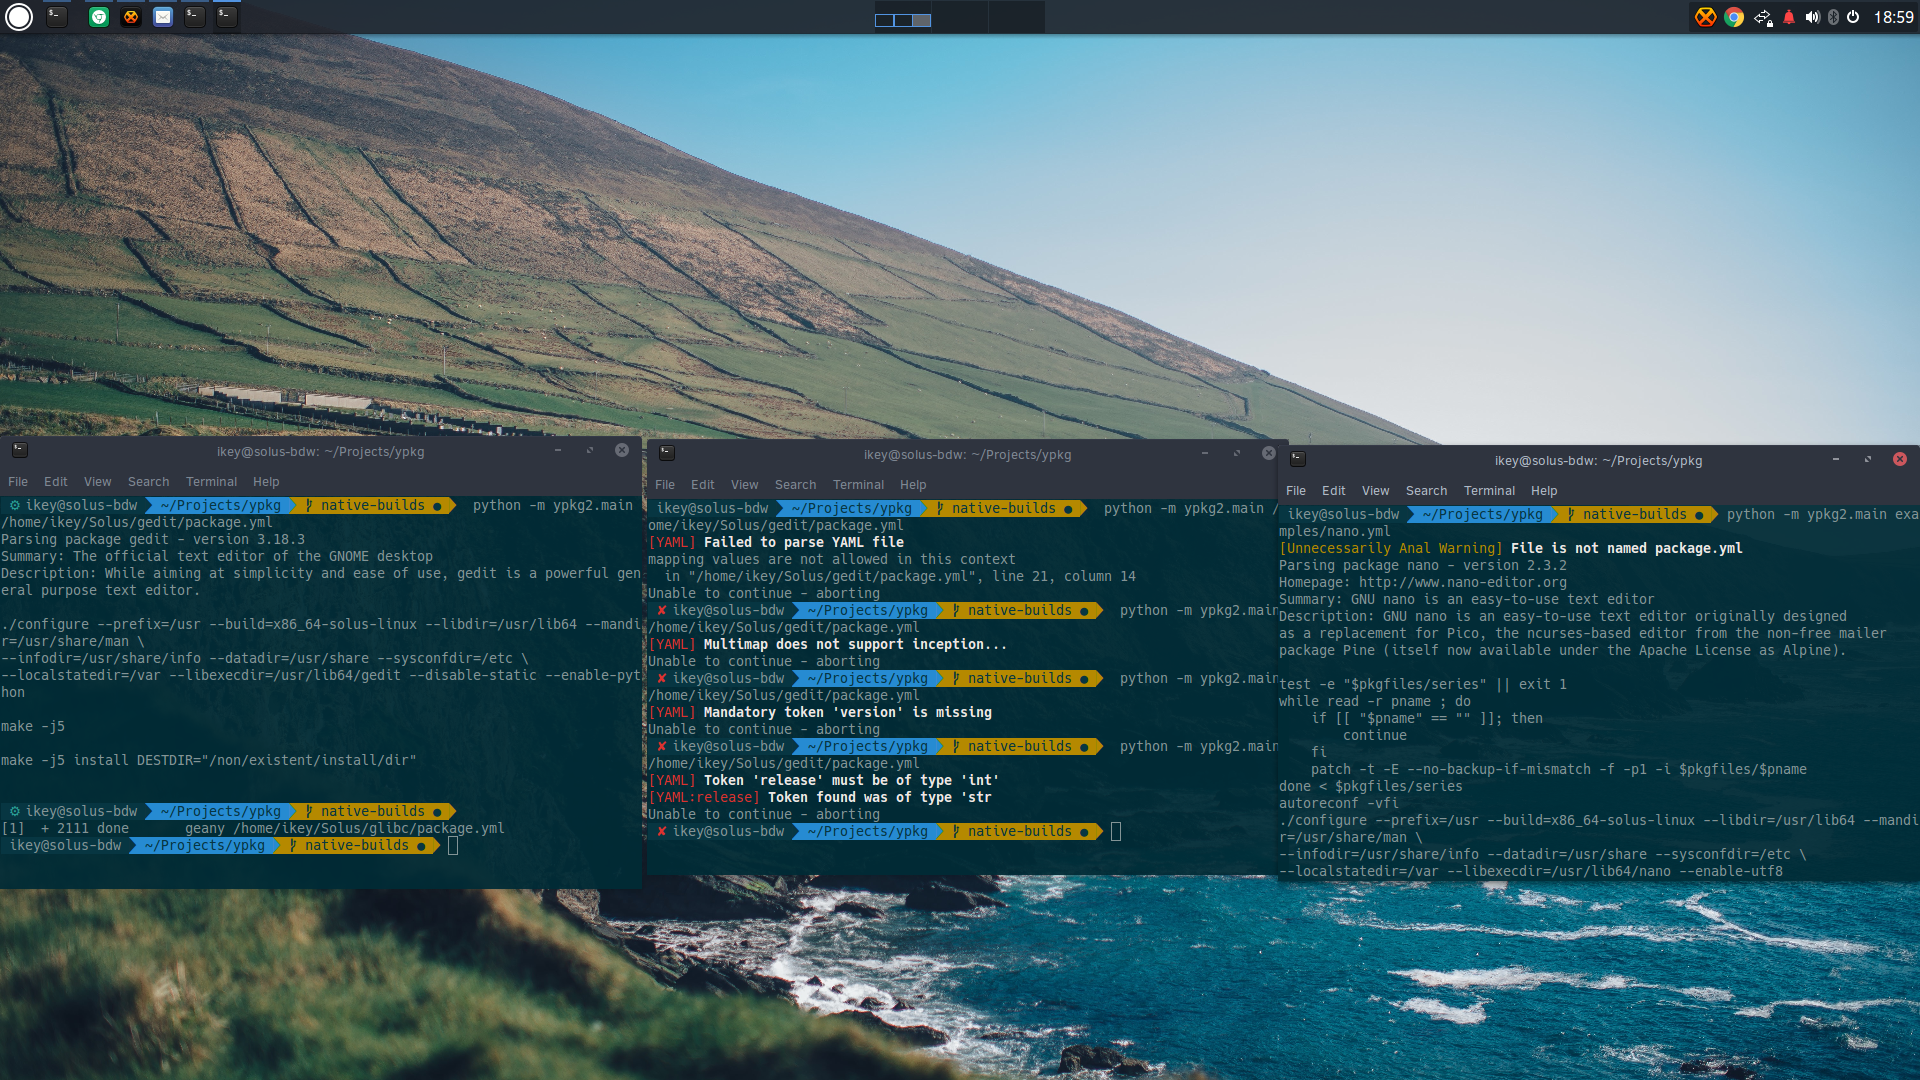The height and width of the screenshot is (1080, 1920).
Task: Open File menu in left terminal
Action: (18, 482)
